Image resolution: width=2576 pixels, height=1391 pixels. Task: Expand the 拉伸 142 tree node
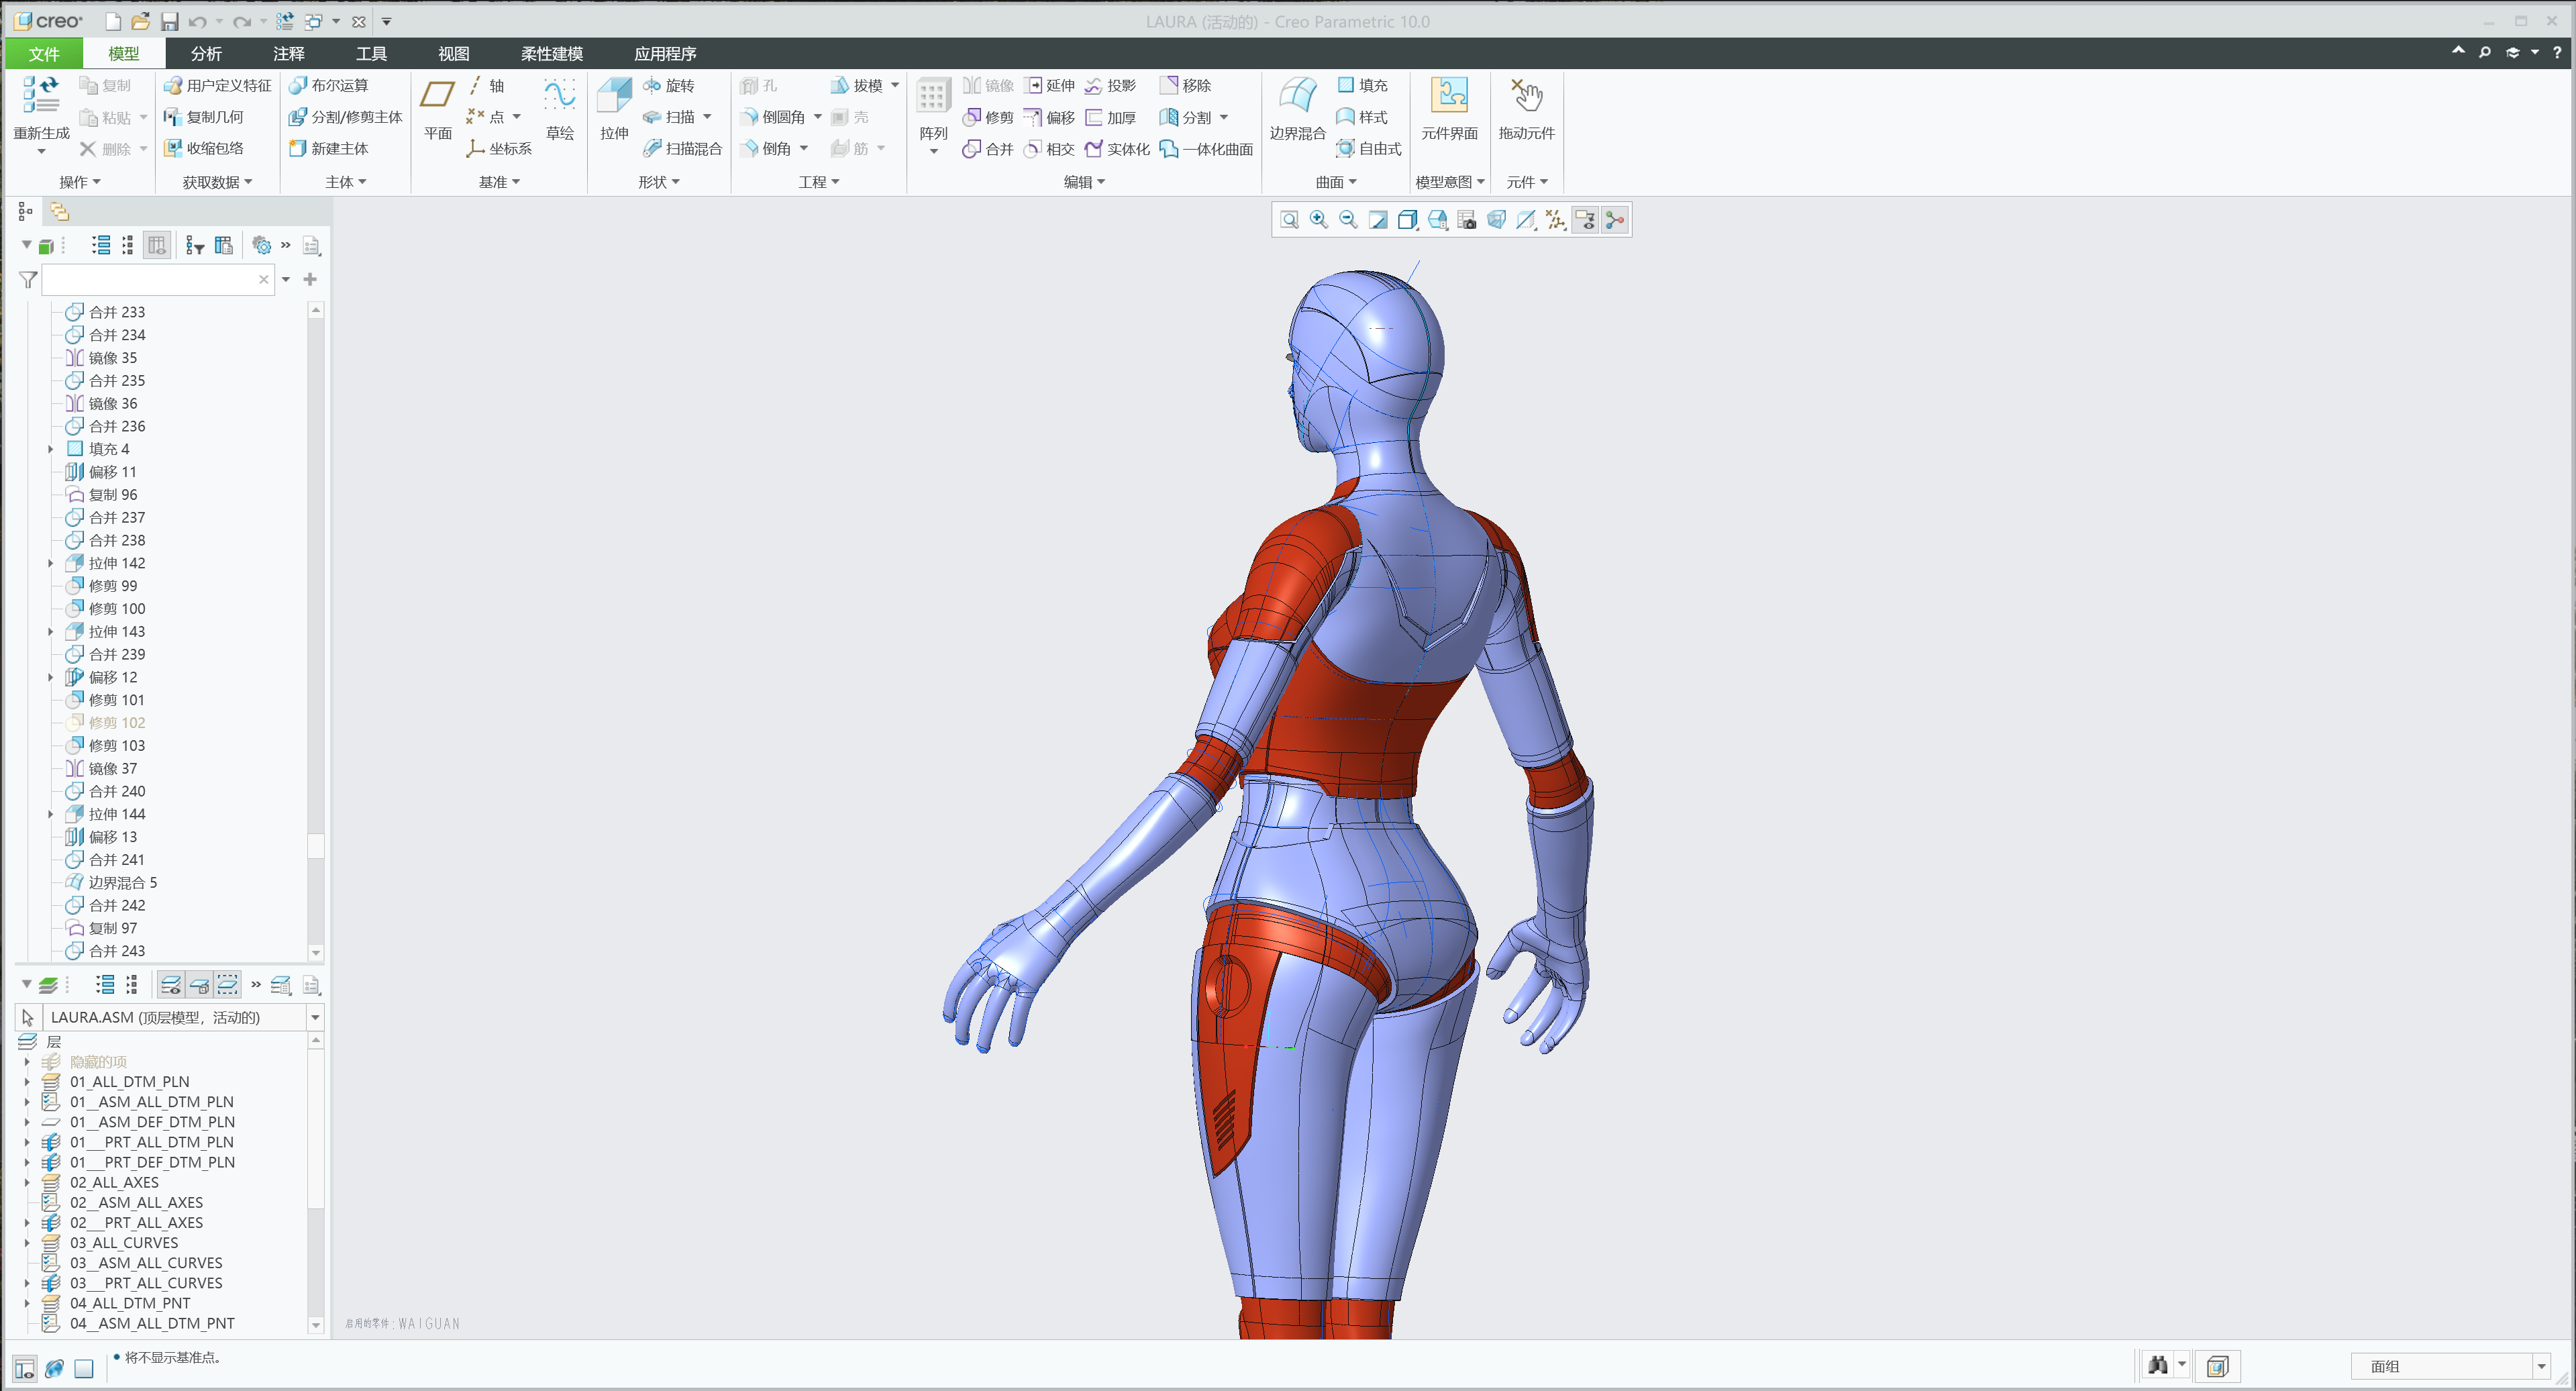[x=51, y=563]
